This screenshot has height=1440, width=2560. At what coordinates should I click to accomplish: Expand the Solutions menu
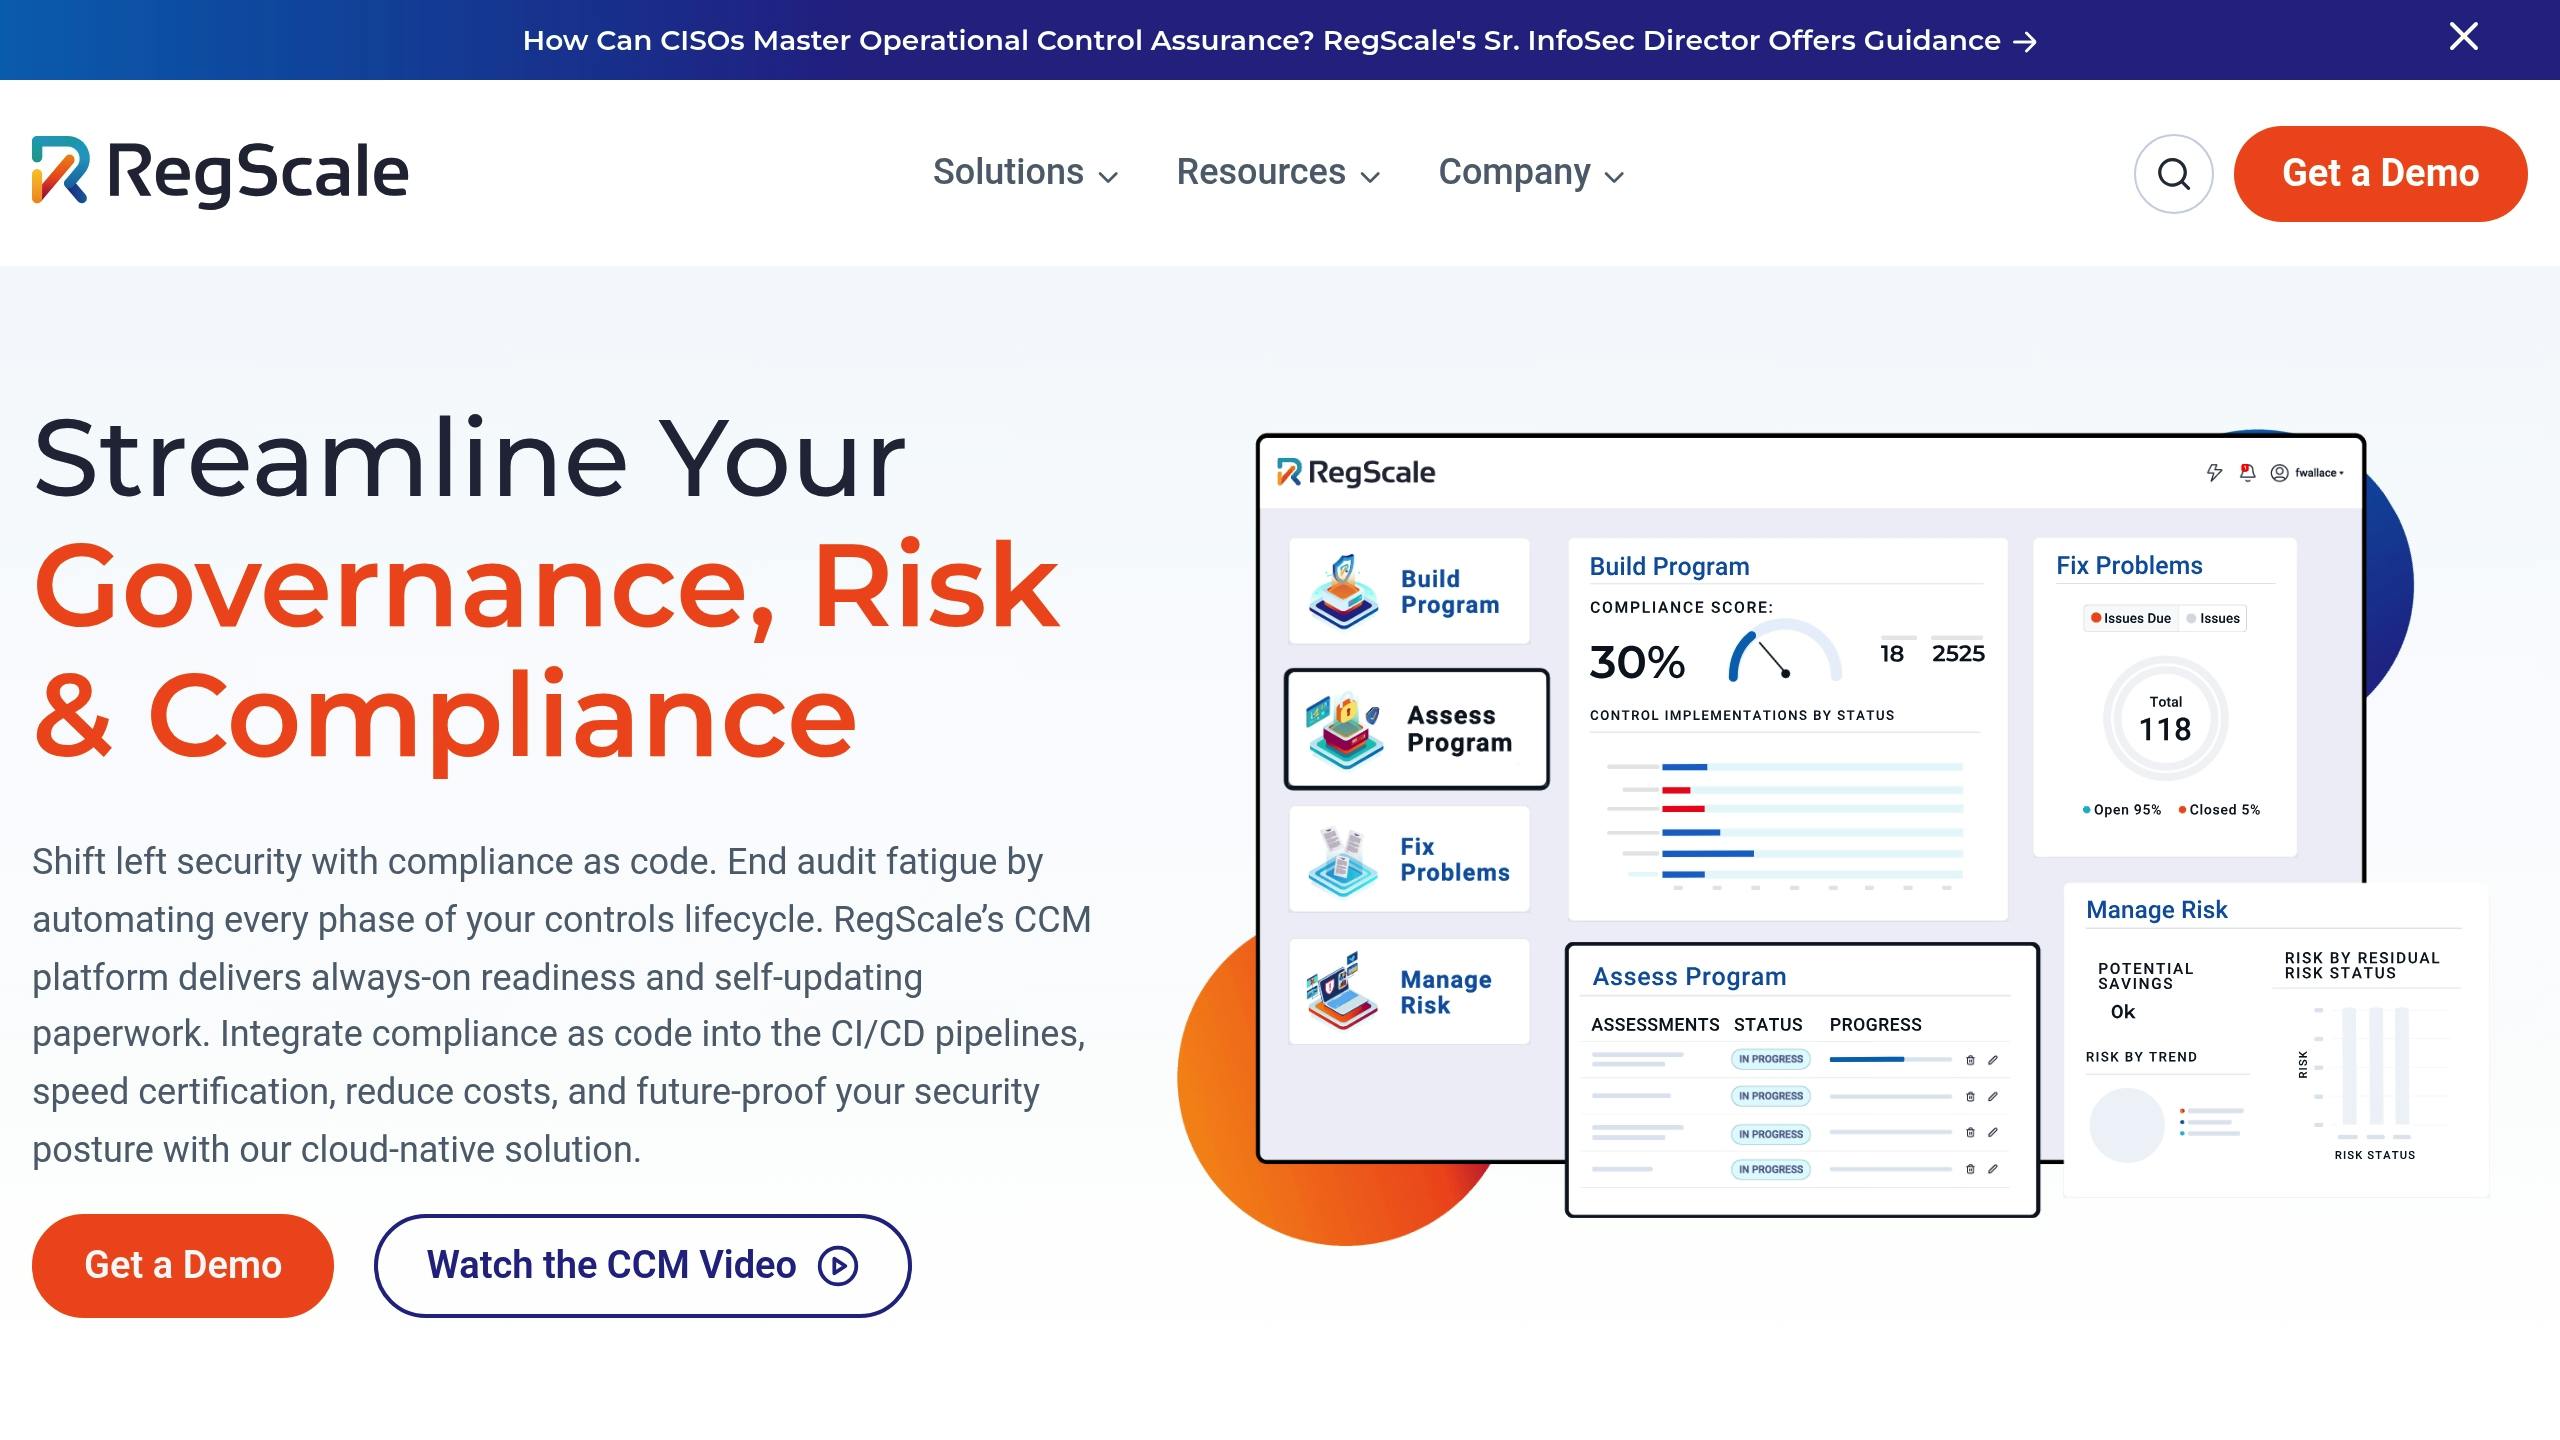[1026, 173]
